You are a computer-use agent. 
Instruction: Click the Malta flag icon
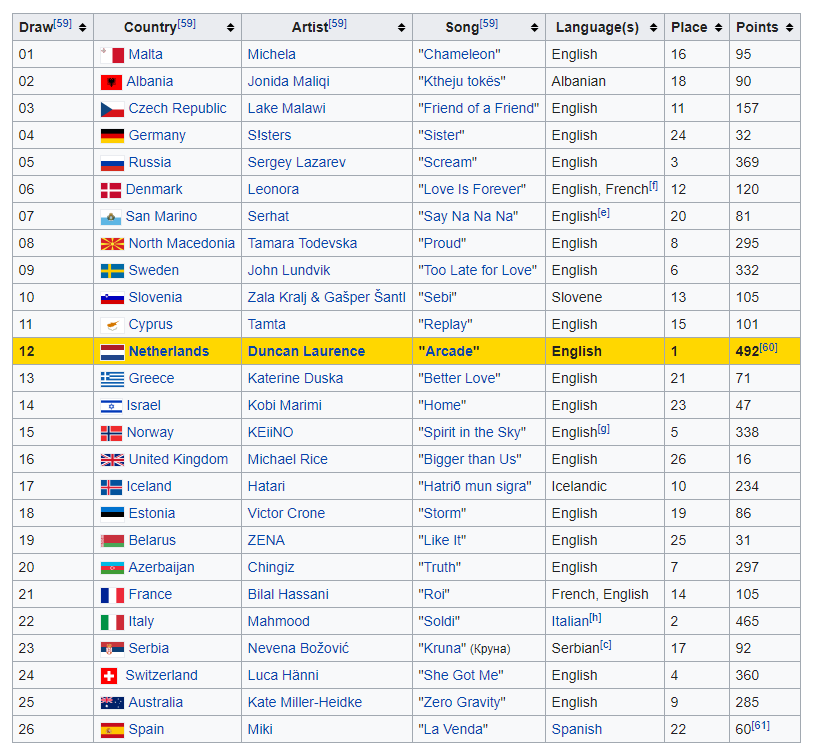(112, 54)
